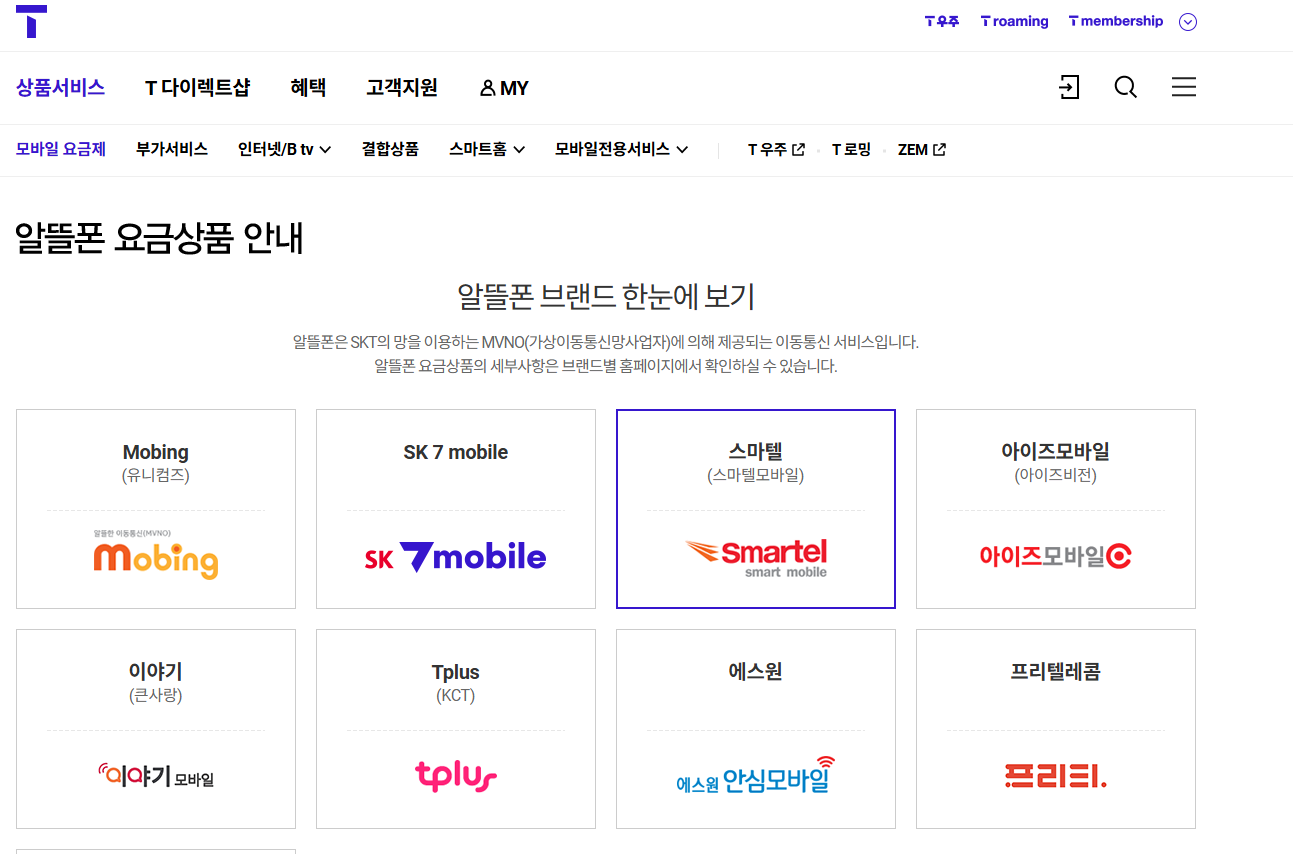Click the SK 7mobile logo image

click(x=456, y=557)
